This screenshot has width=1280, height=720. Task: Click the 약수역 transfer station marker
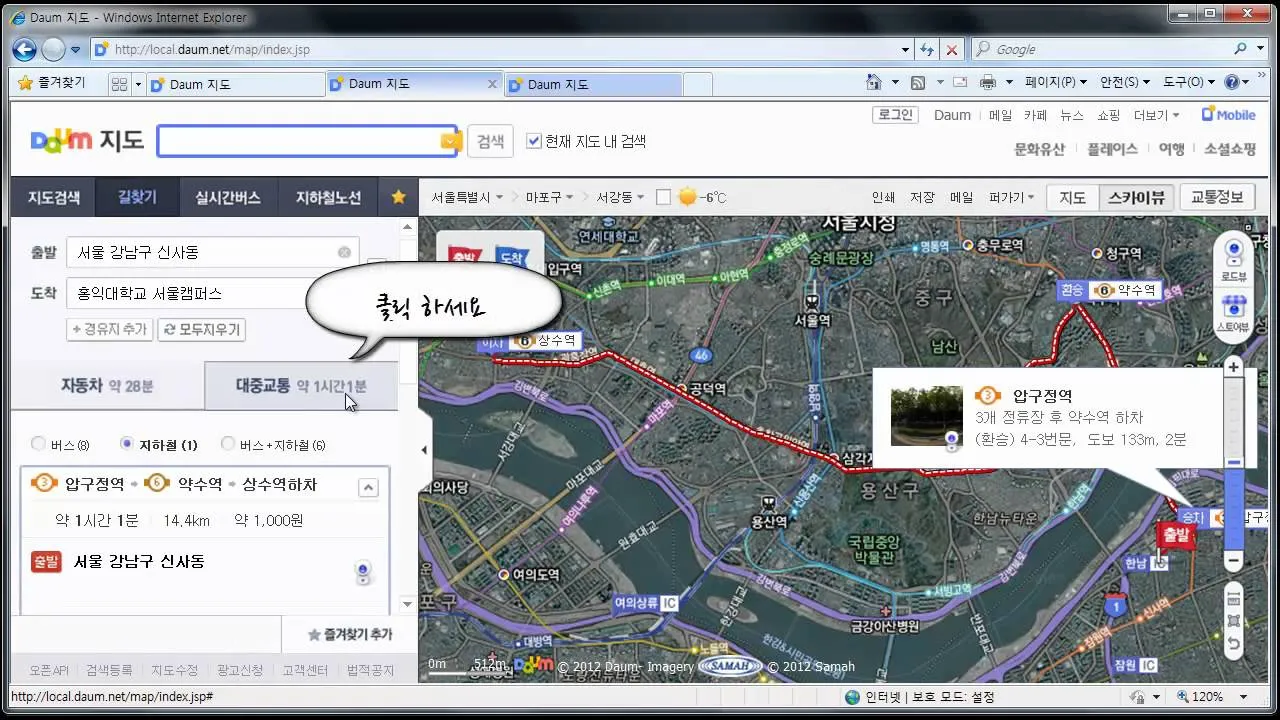click(x=1108, y=290)
